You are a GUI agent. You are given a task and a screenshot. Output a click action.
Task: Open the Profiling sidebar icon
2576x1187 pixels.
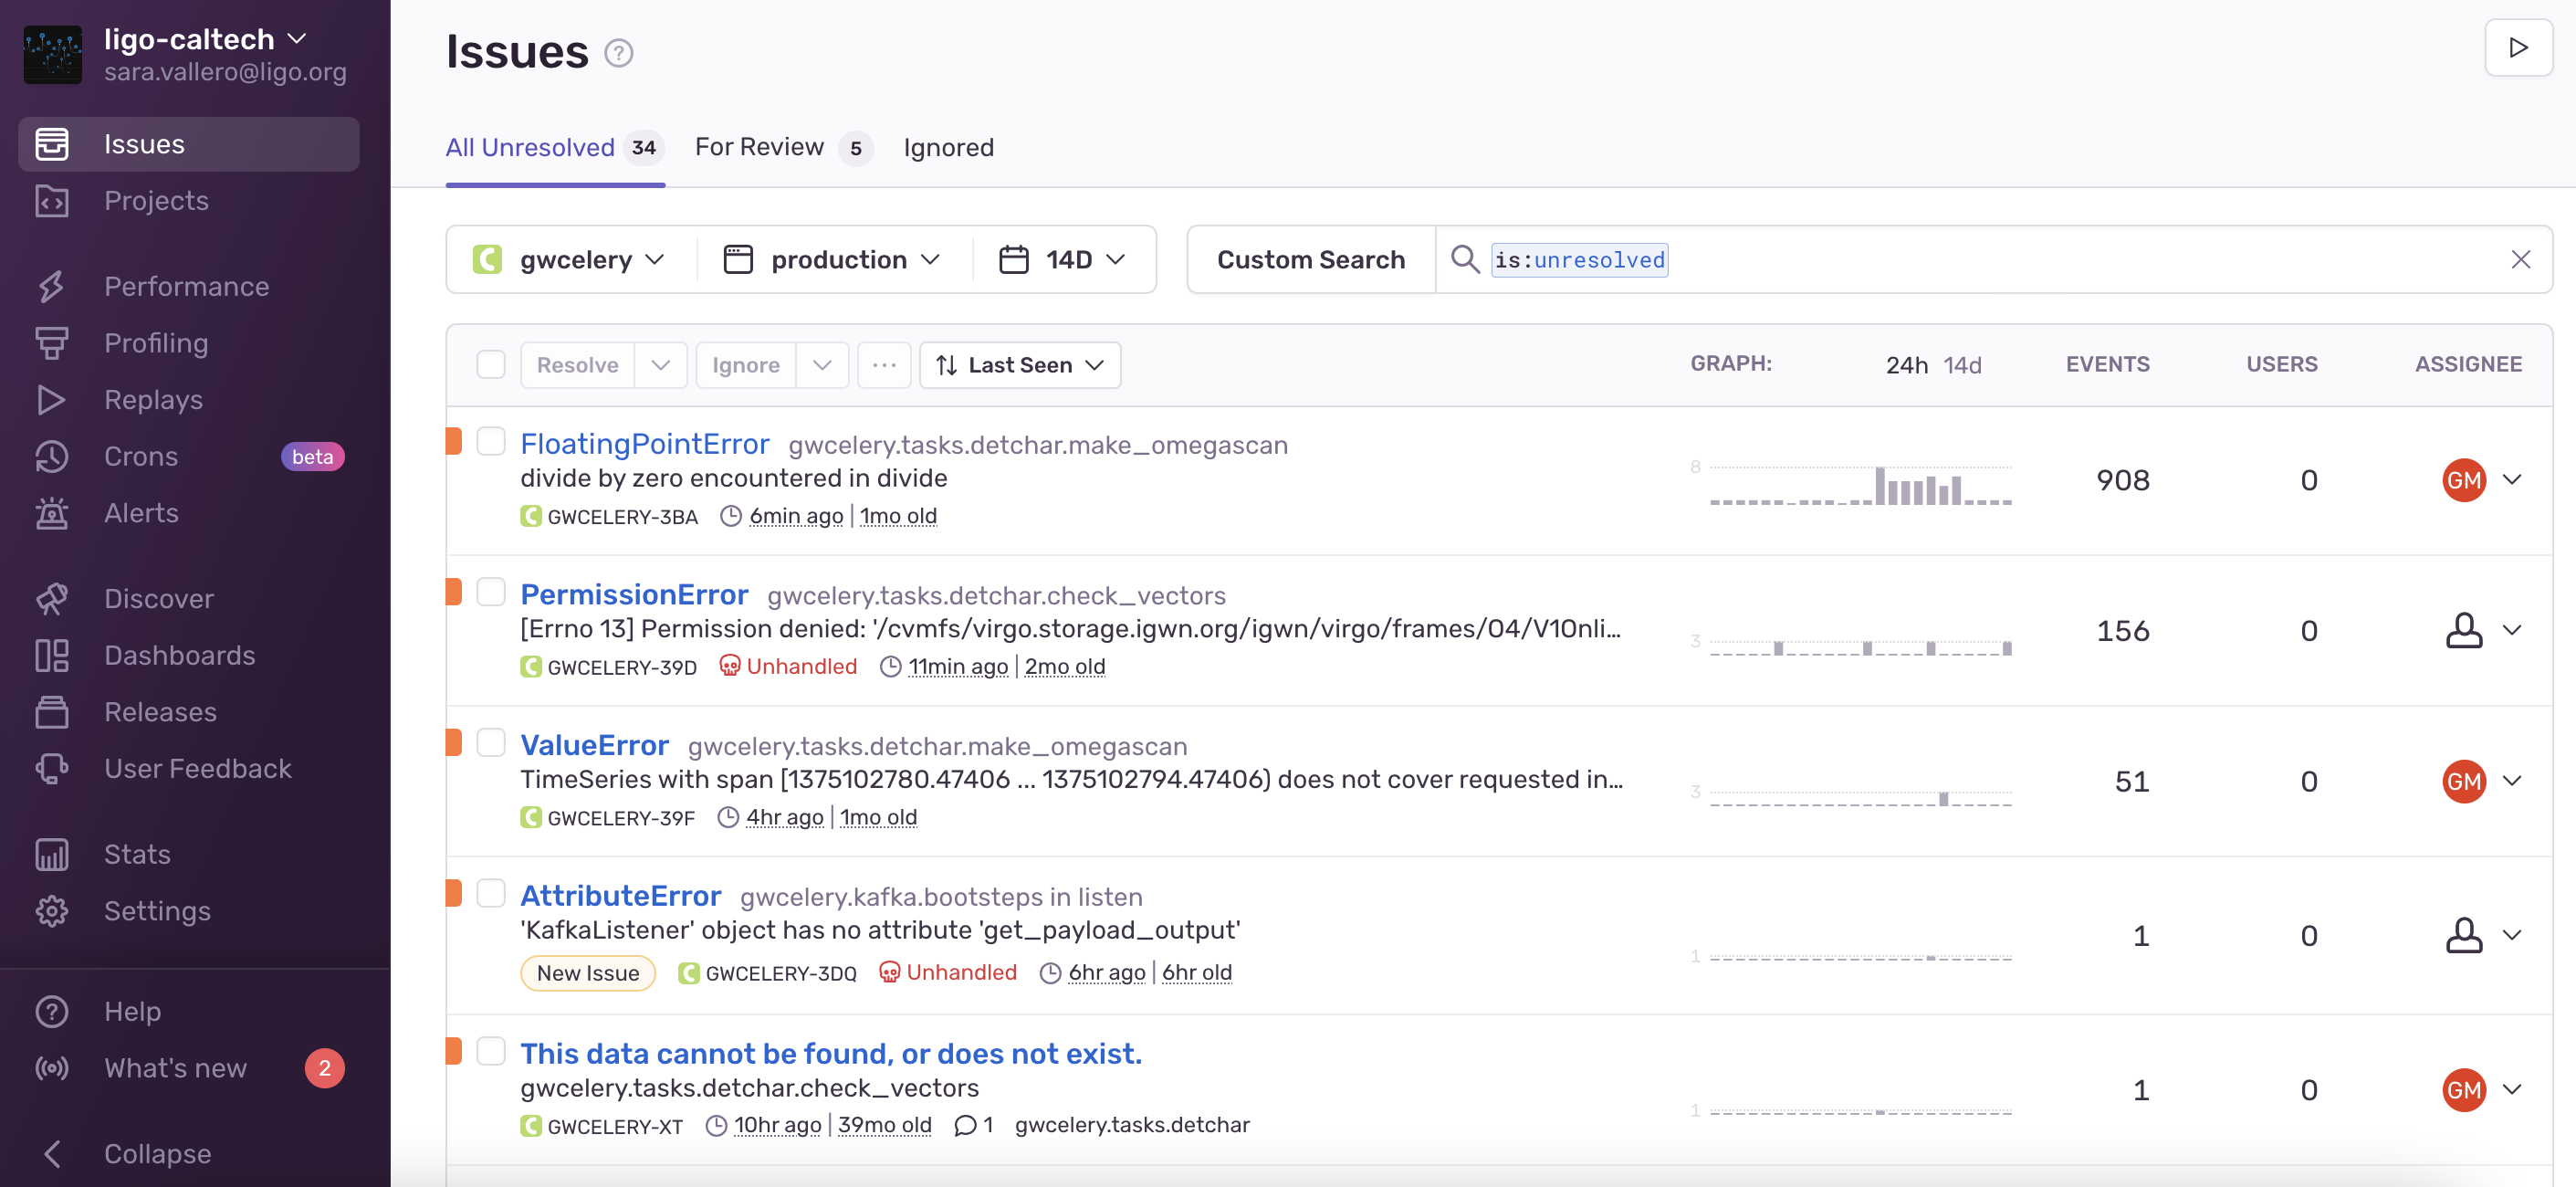click(x=52, y=343)
